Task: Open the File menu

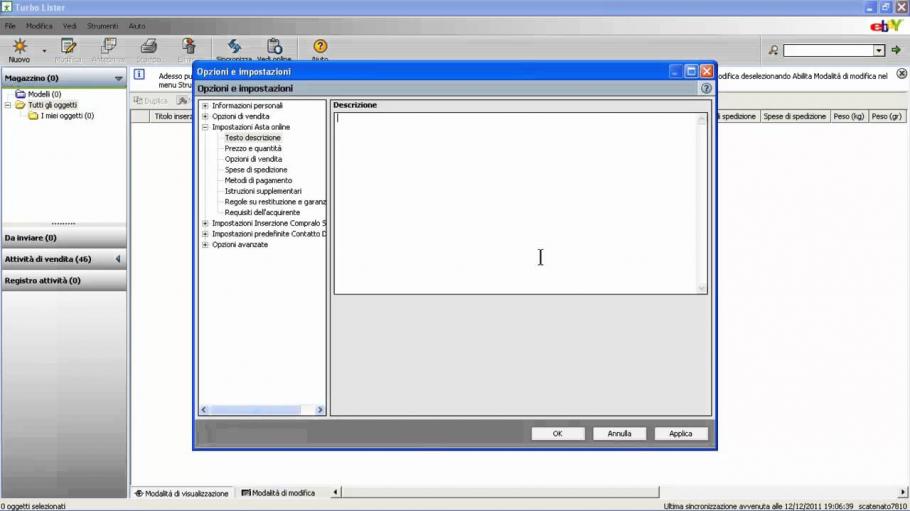Action: (x=10, y=26)
